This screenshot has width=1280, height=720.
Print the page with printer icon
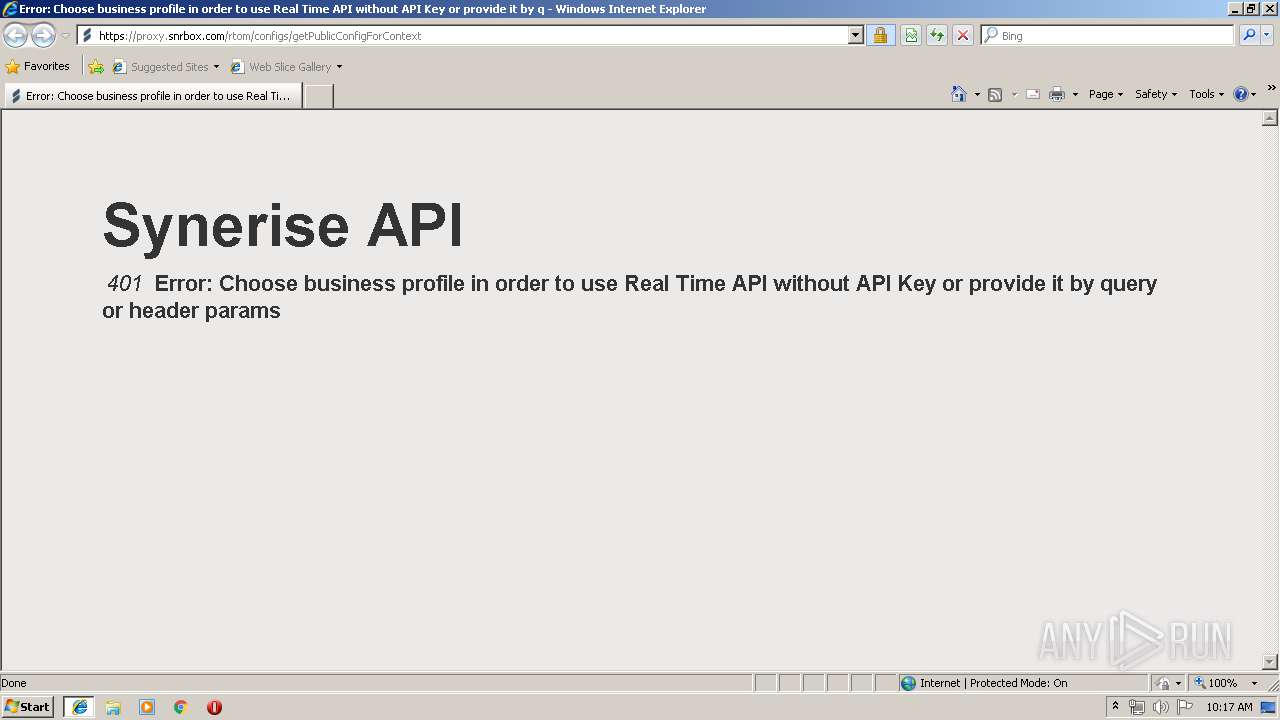coord(1057,94)
